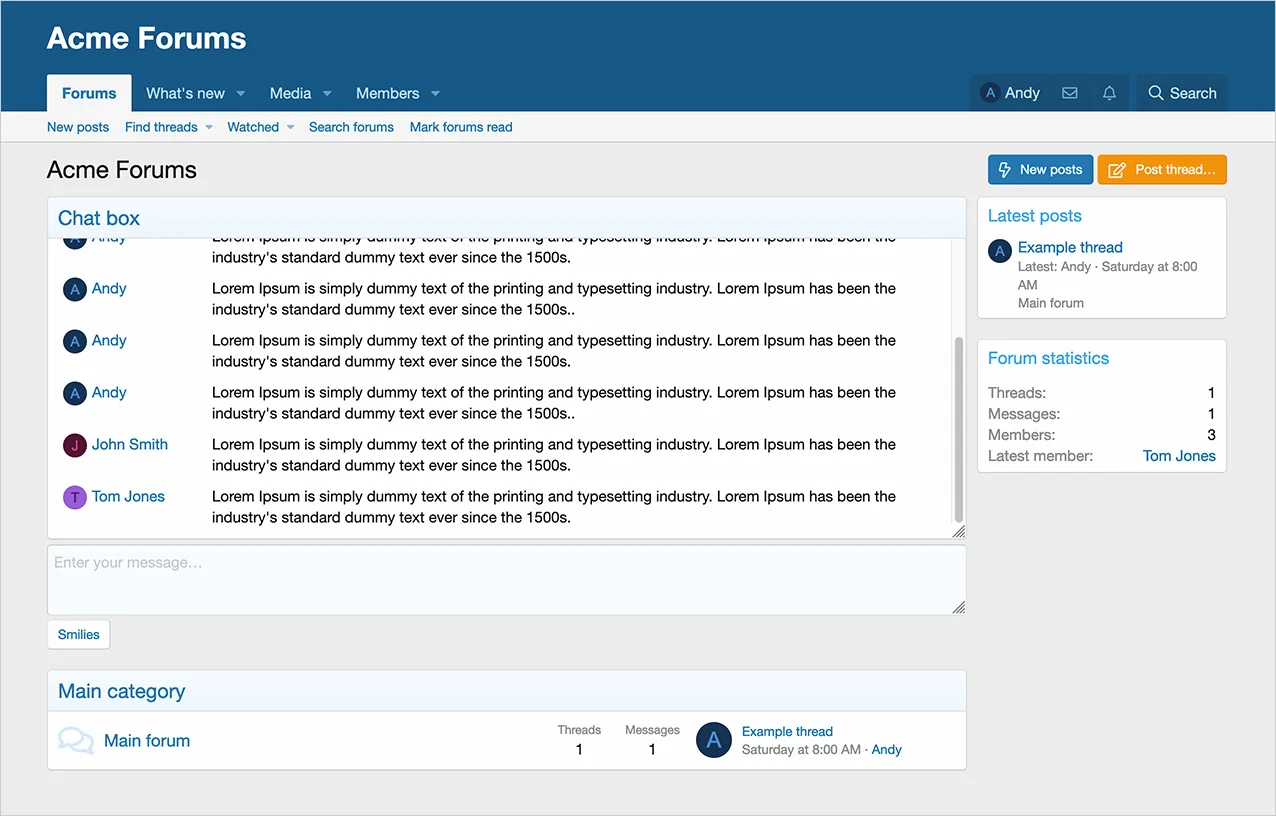This screenshot has width=1276, height=816.
Task: Open the inbox envelope icon
Action: 1069,93
